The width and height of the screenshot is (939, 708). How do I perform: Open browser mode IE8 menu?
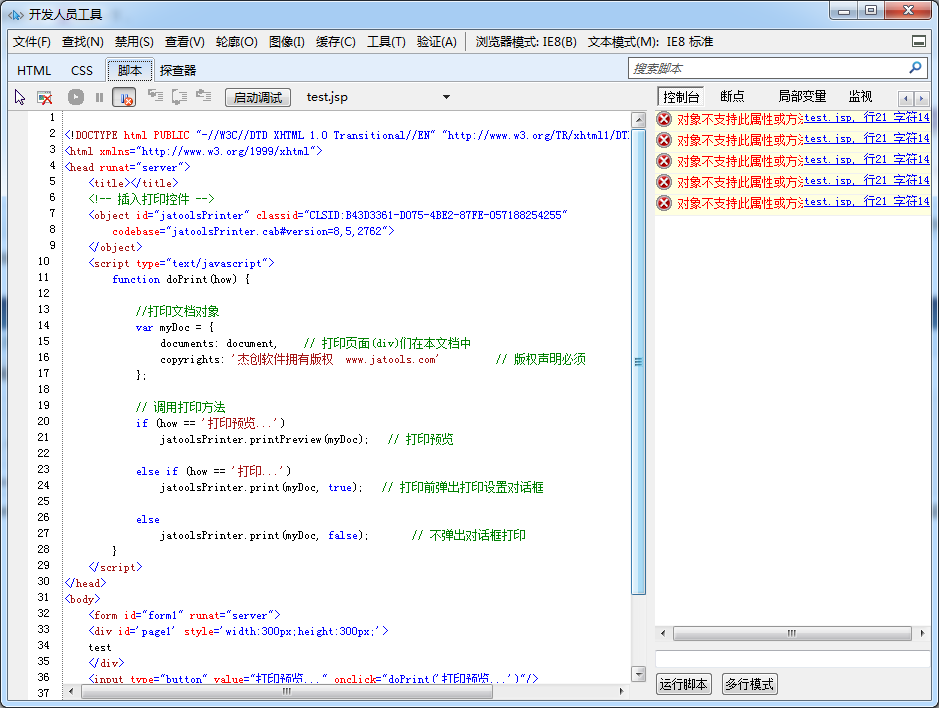526,42
